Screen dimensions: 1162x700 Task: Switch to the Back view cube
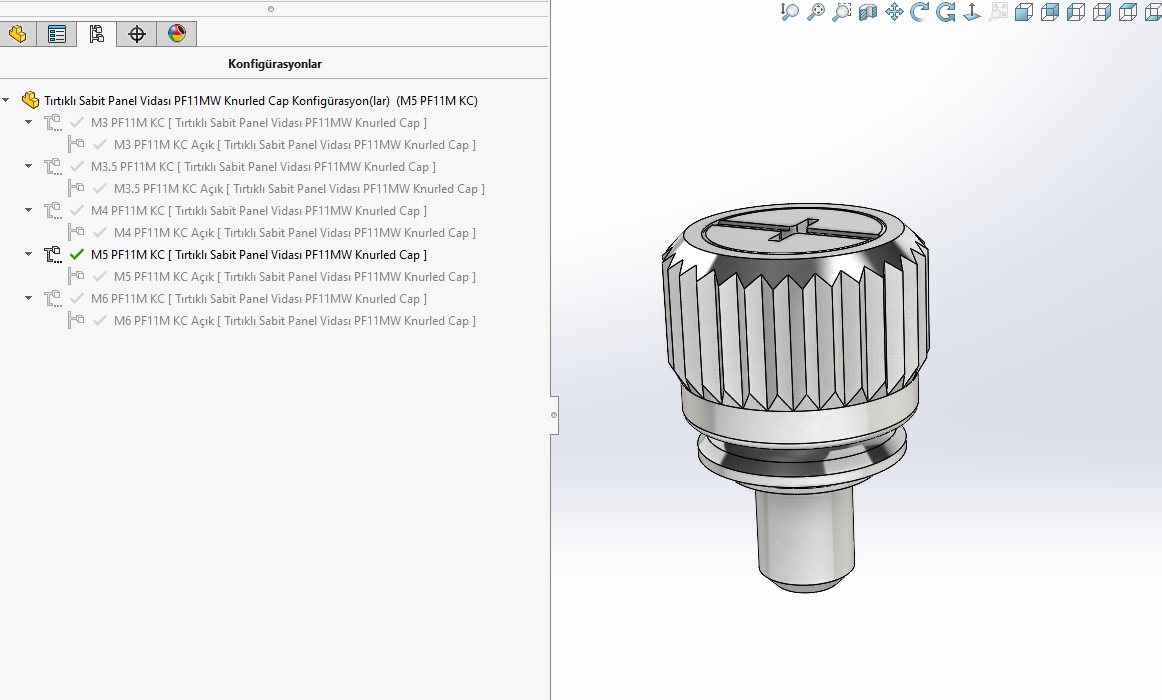[x=1050, y=12]
